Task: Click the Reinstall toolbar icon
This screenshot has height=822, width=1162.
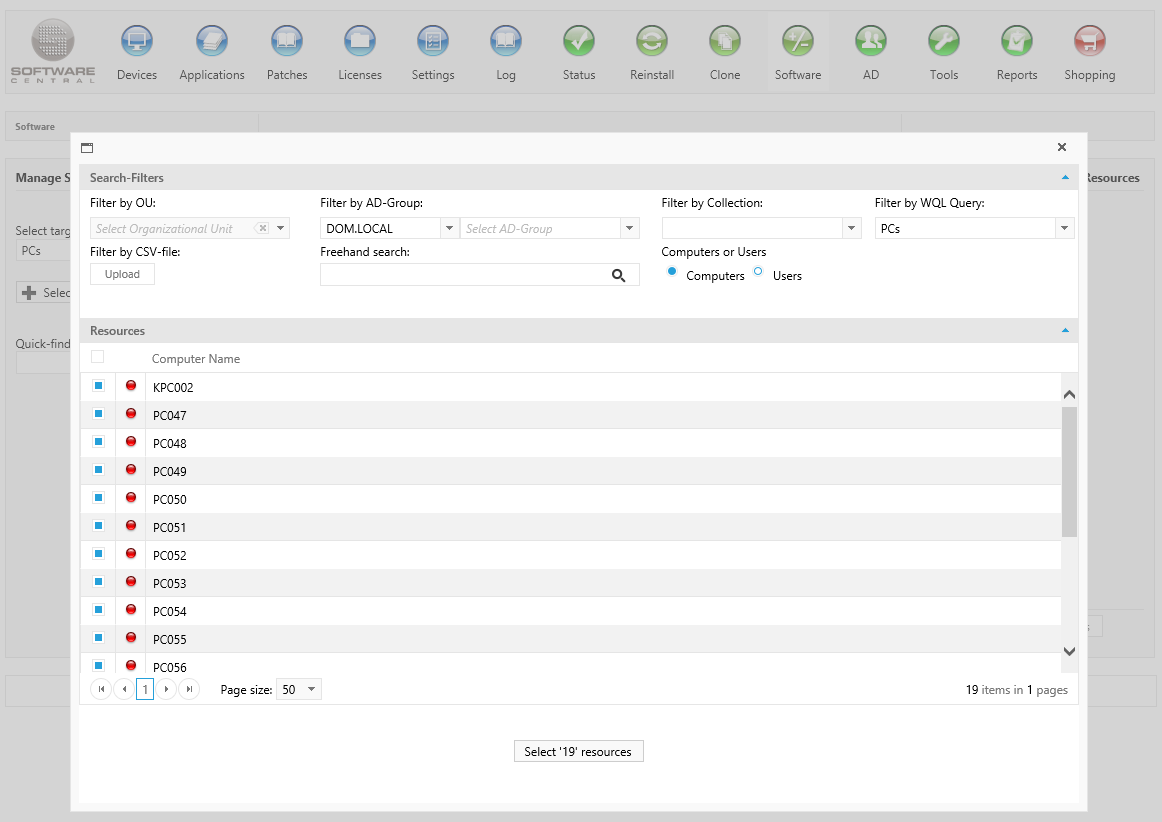Action: click(652, 43)
